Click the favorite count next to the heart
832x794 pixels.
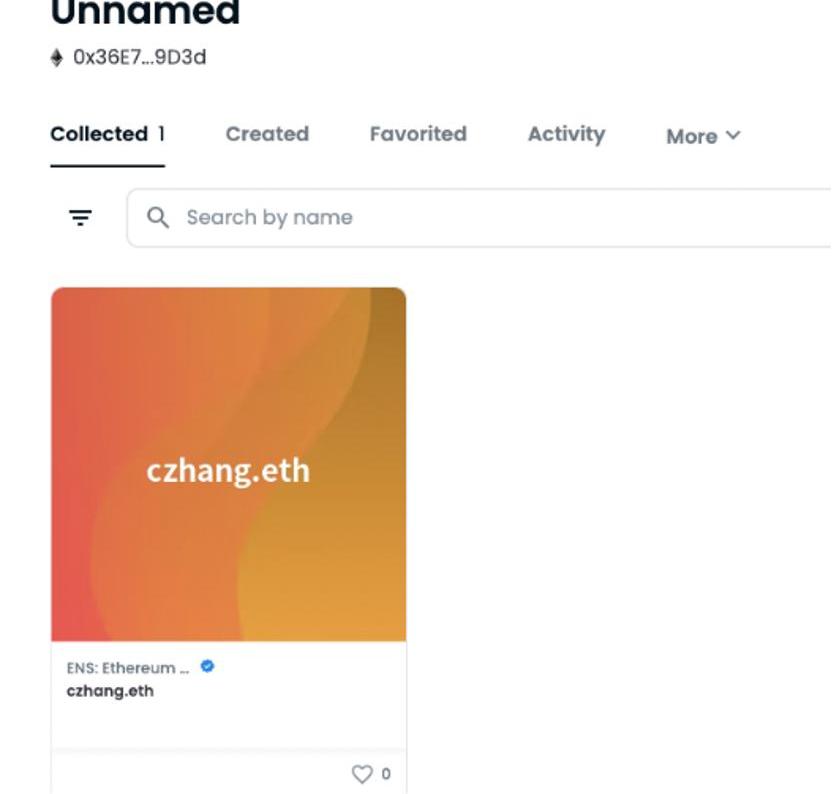(x=386, y=774)
